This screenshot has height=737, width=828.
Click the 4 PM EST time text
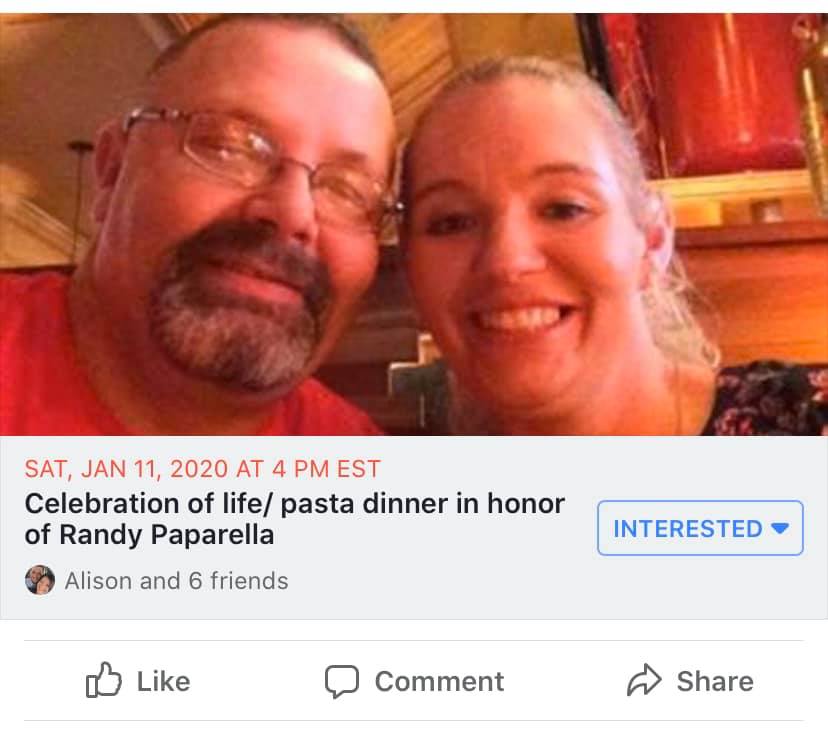click(326, 469)
